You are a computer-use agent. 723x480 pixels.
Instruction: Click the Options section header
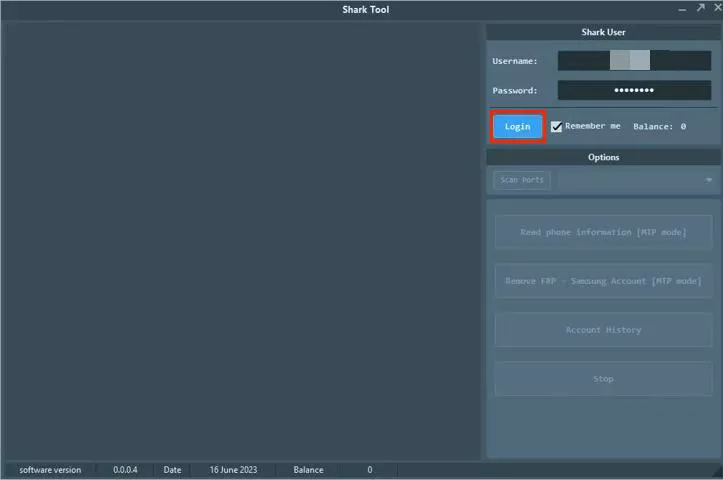[603, 157]
